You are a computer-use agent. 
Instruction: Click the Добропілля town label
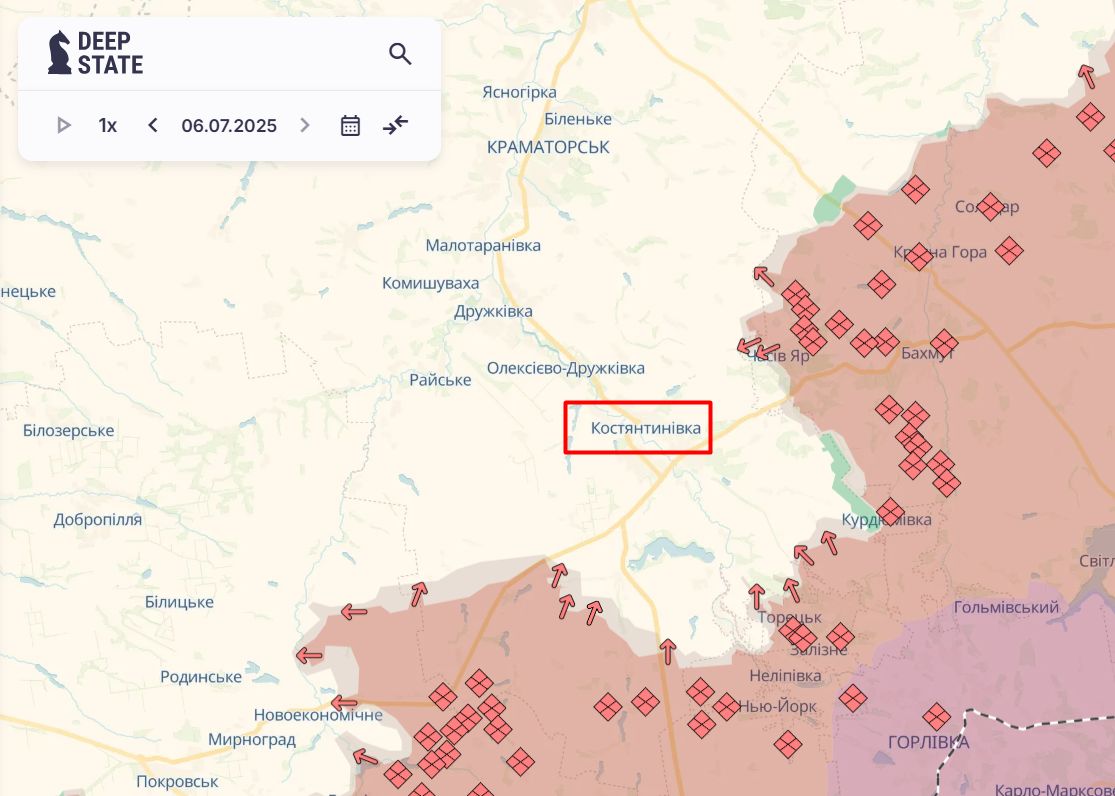coord(98,520)
